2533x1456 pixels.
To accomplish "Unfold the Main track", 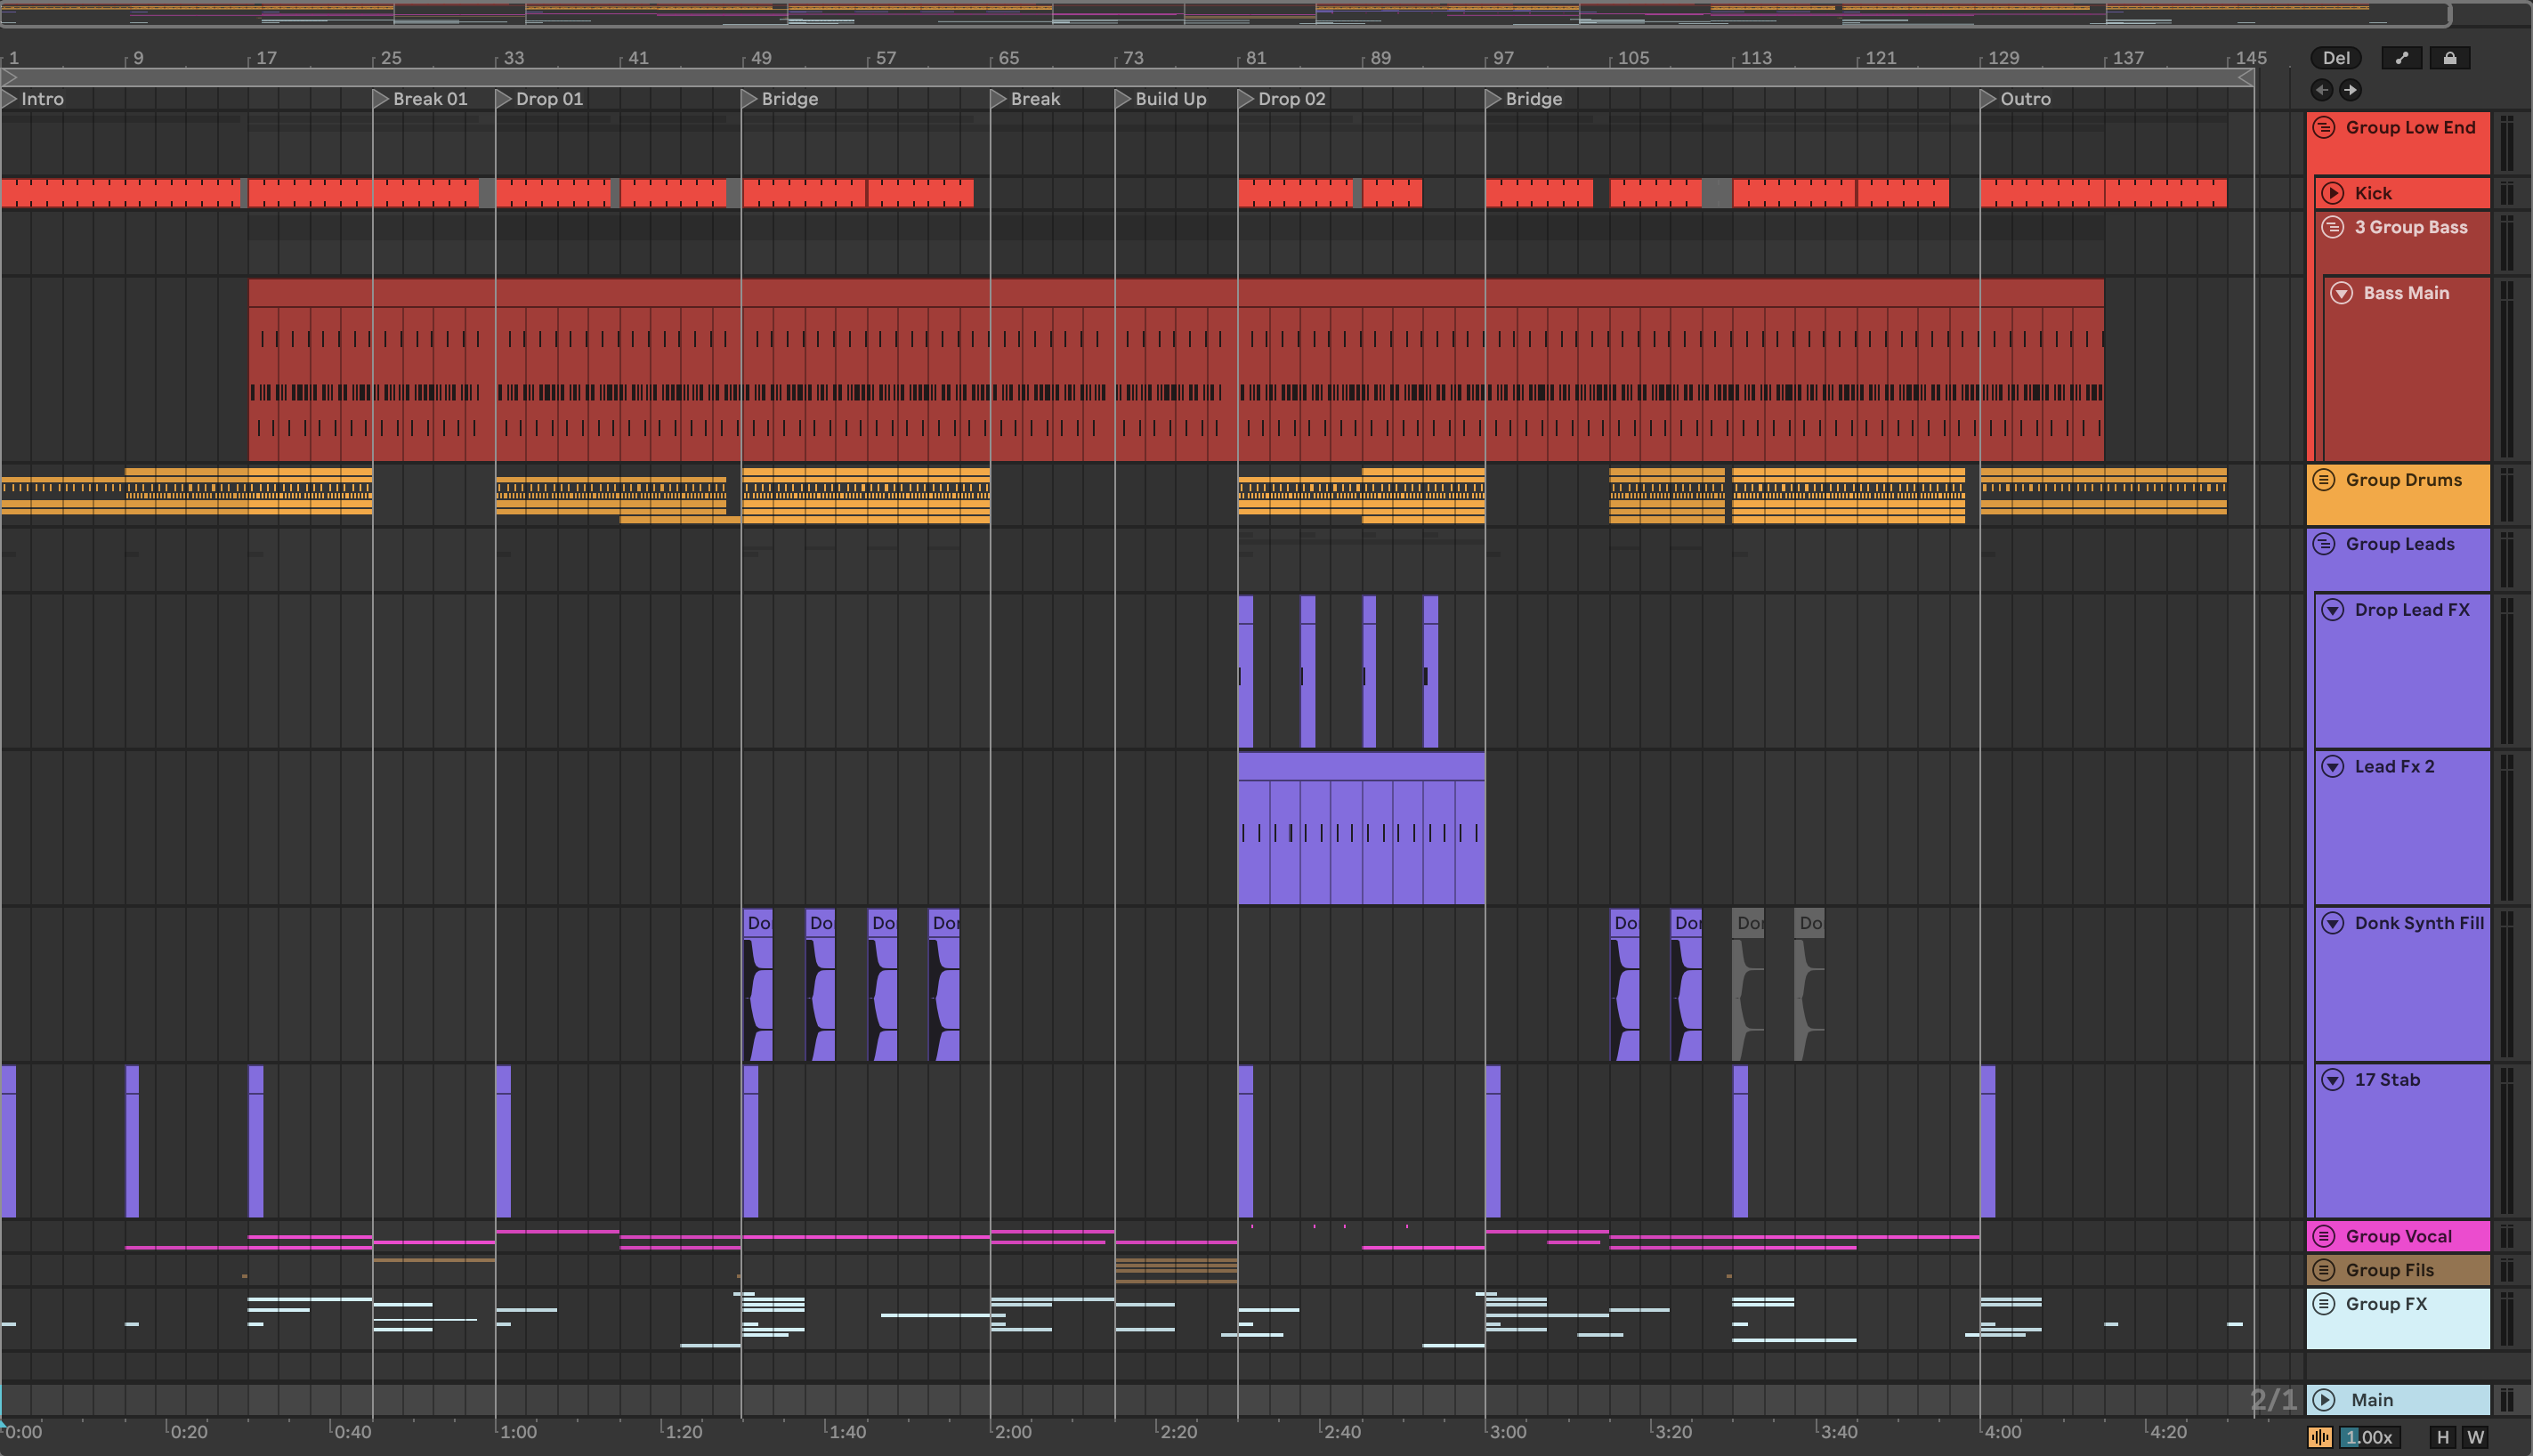I will point(2324,1400).
